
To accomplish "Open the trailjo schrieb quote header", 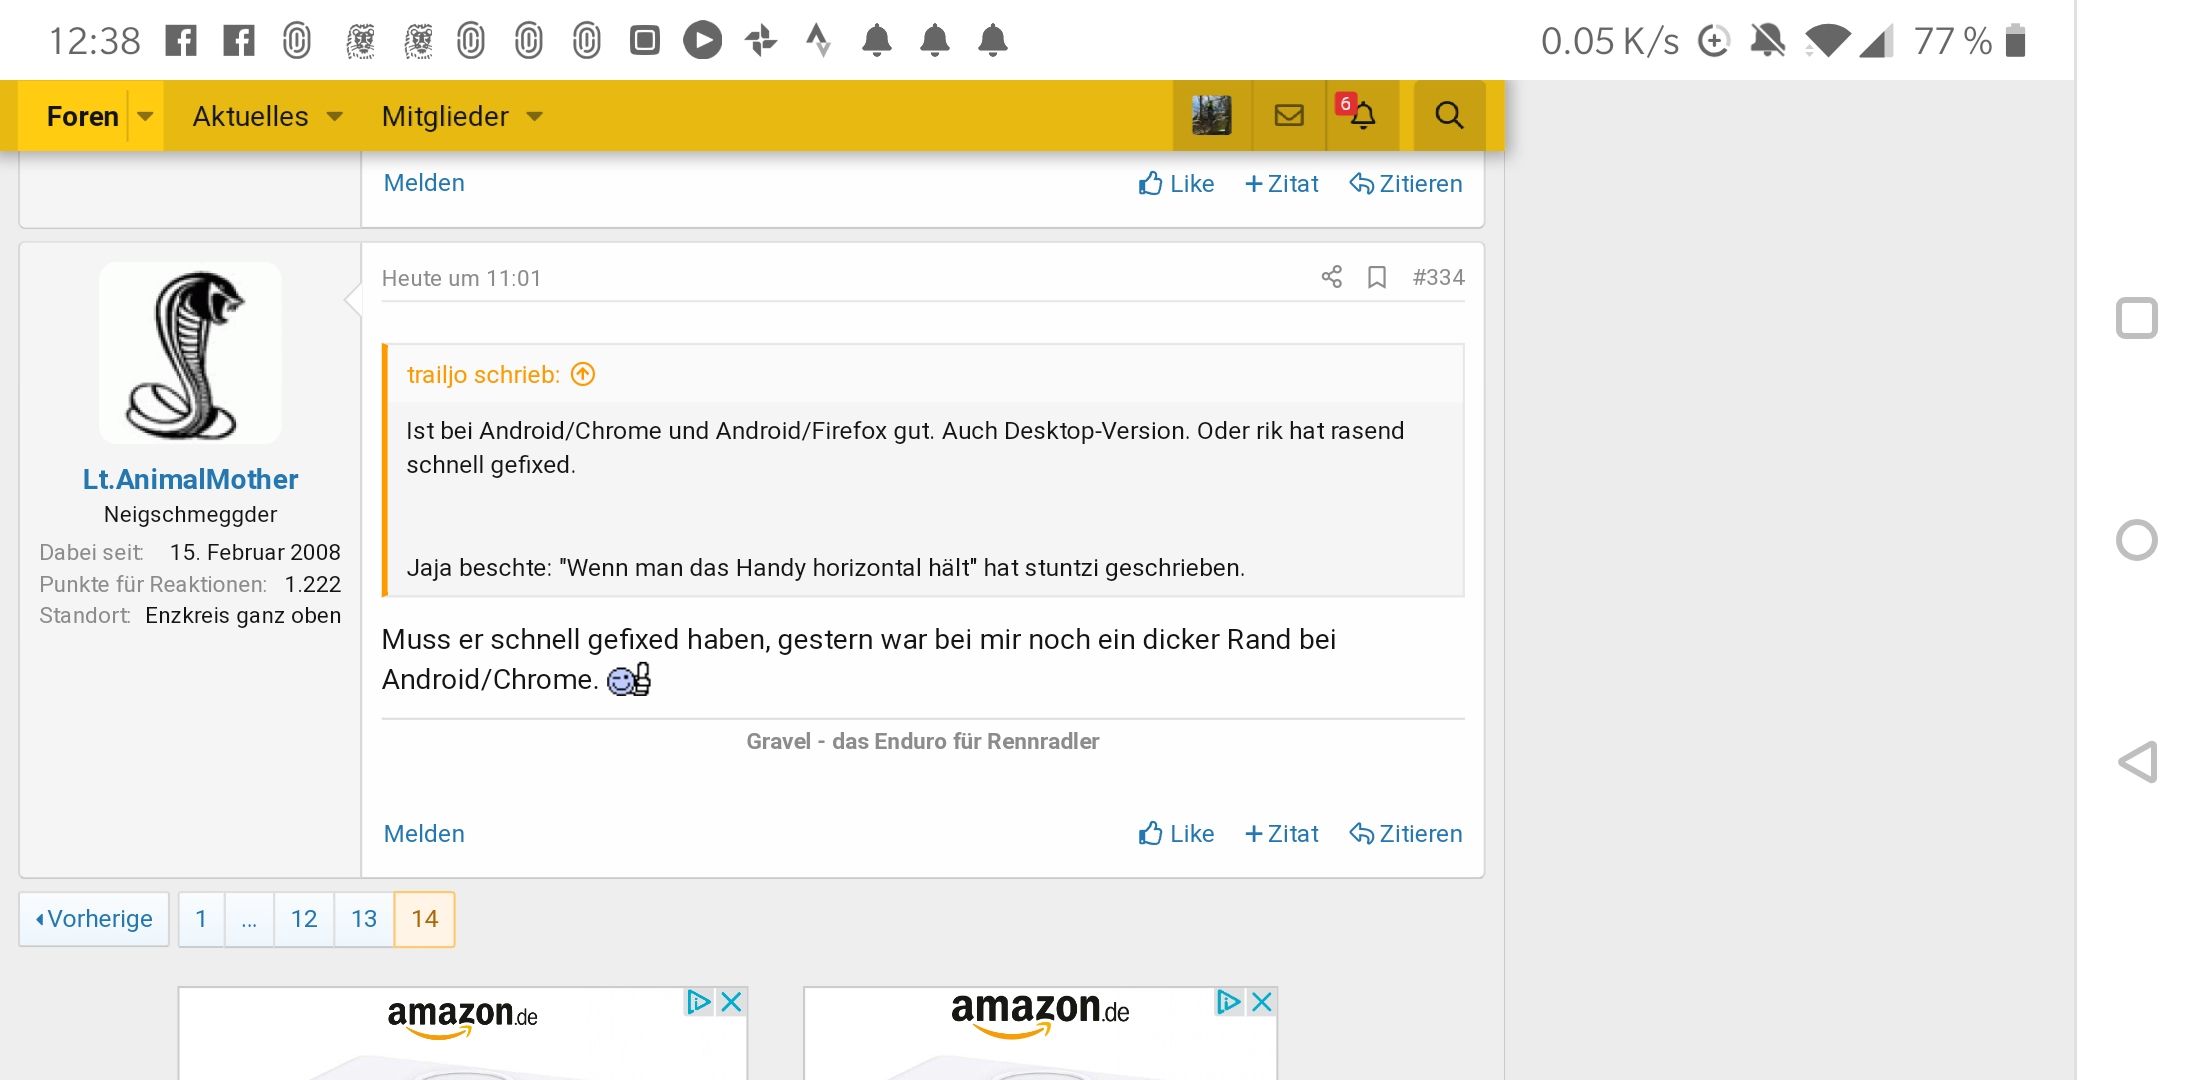I will [x=483, y=374].
